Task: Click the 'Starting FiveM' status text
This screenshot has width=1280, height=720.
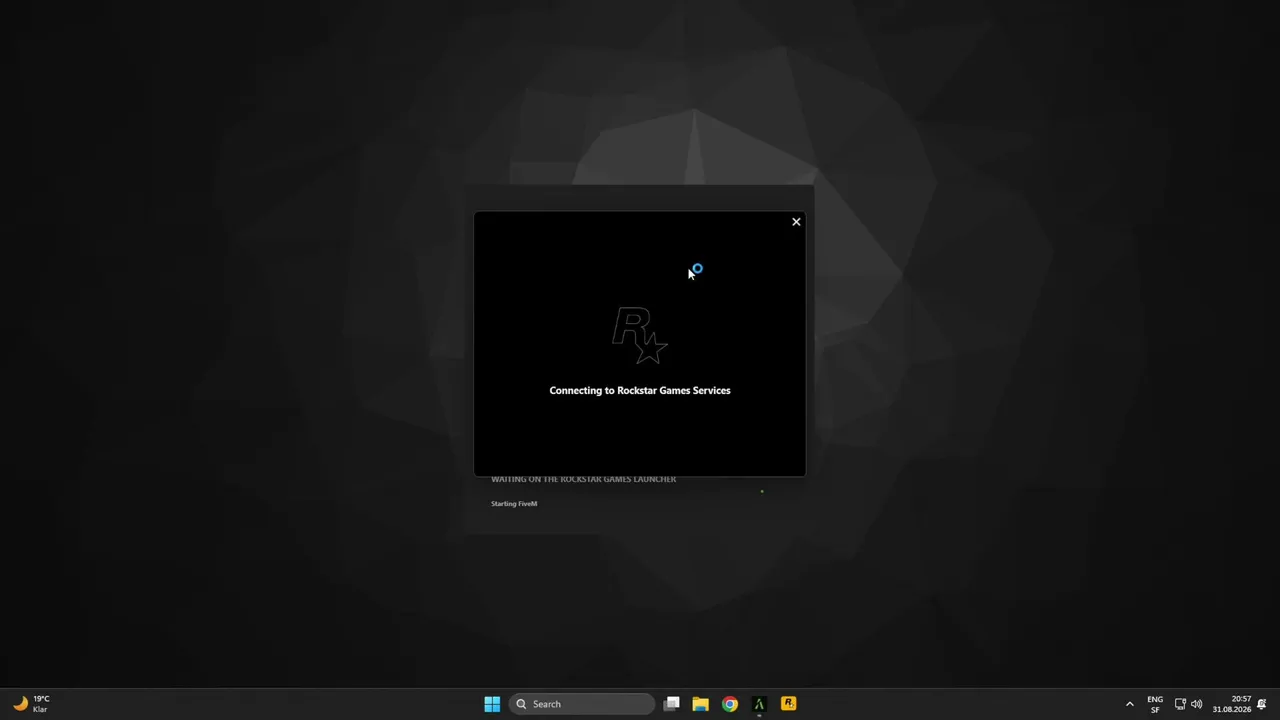Action: point(514,504)
